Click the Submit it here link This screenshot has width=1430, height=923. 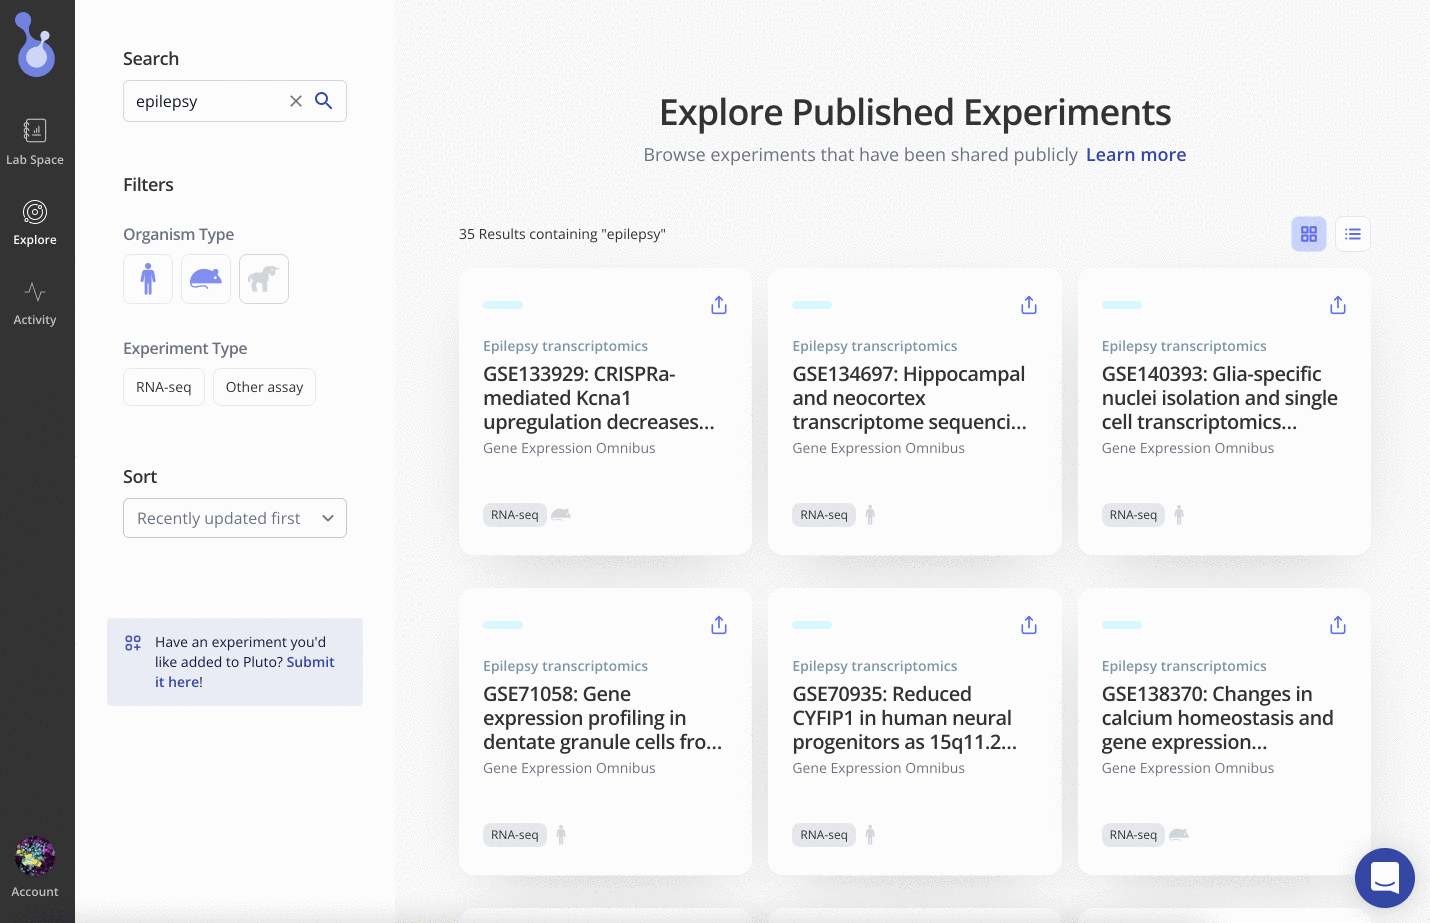click(x=310, y=662)
